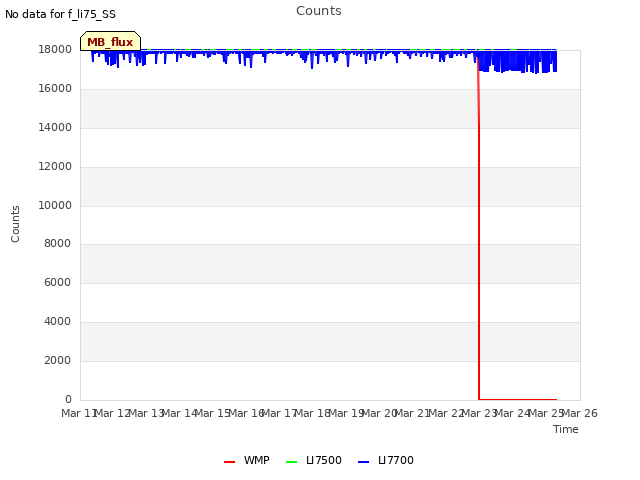Click the 4000 y-axis tick label
This screenshot has height=480, width=640.
tap(57, 322)
